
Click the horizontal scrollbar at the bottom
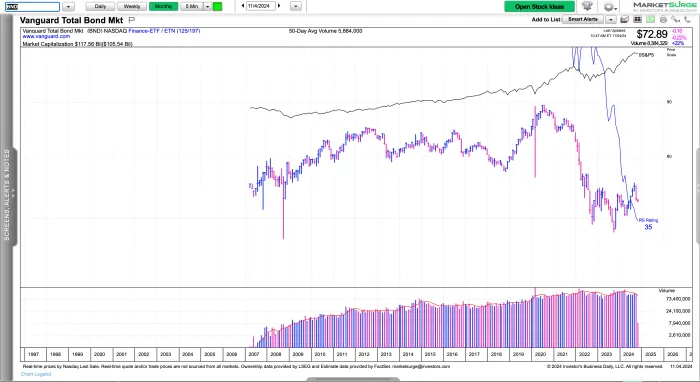[353, 379]
